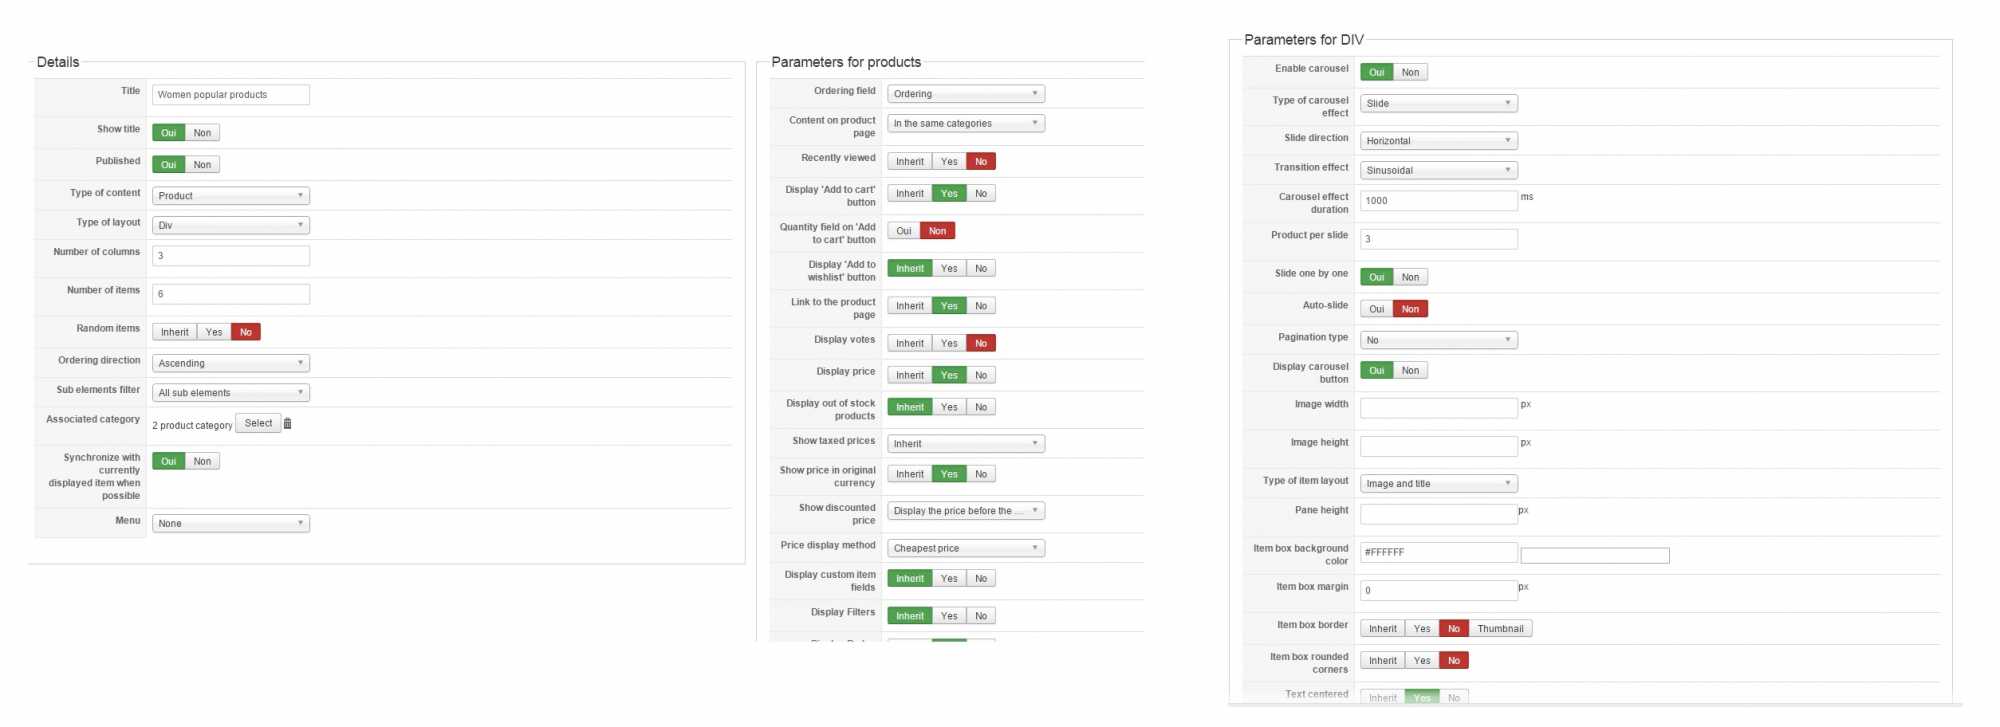Choose No for Display 'Add to cart' button

pyautogui.click(x=981, y=194)
